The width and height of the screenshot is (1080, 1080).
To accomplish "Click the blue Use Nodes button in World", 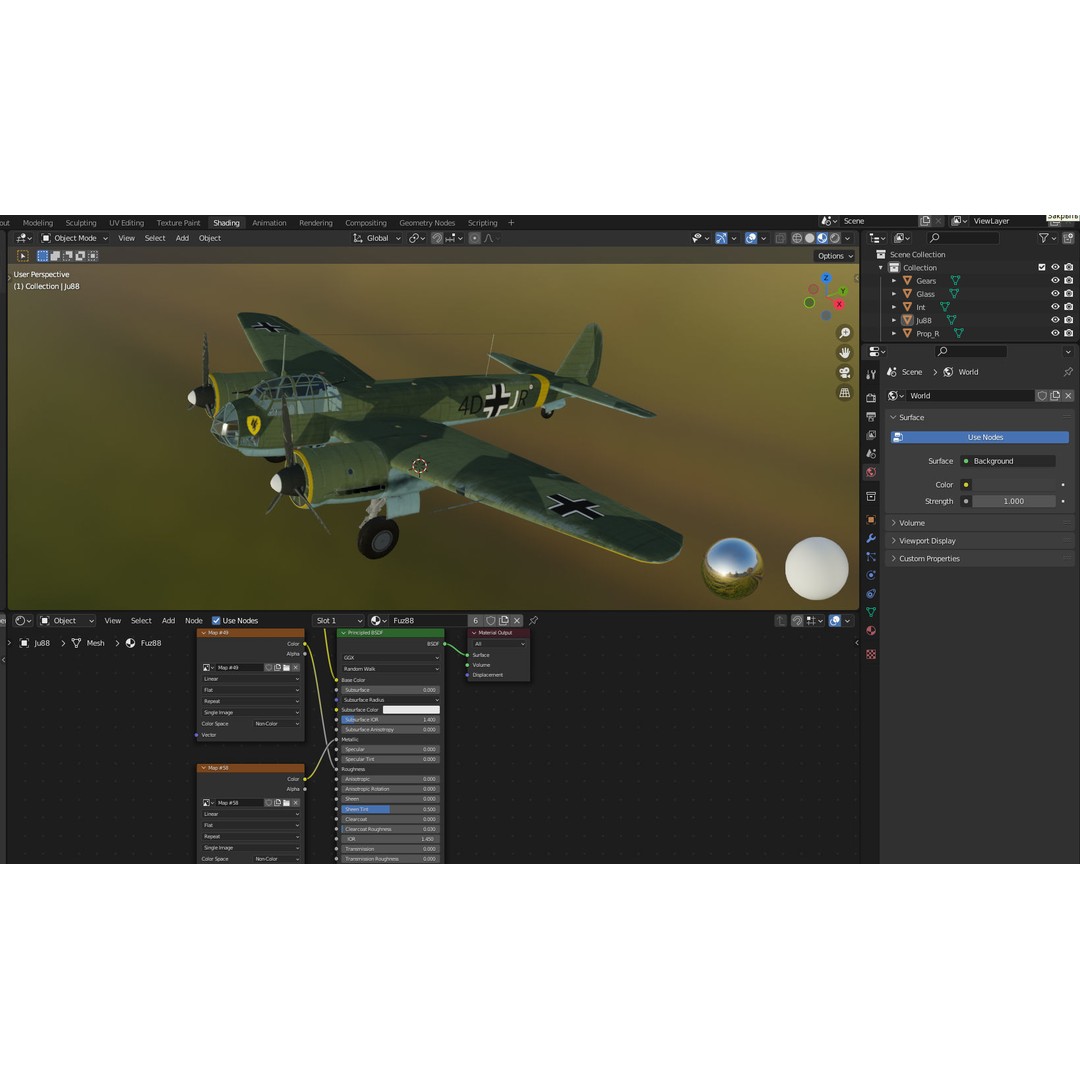I will pos(979,437).
